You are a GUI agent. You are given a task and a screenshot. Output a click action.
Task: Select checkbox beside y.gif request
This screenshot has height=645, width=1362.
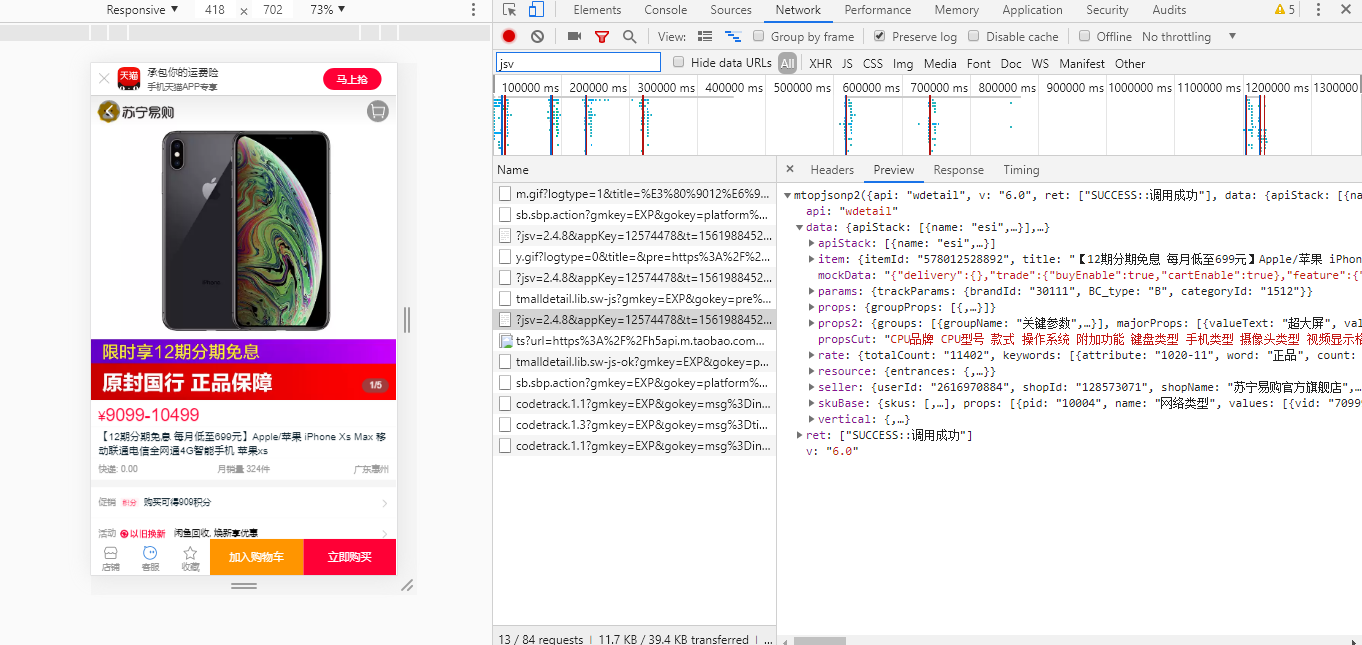coord(506,256)
